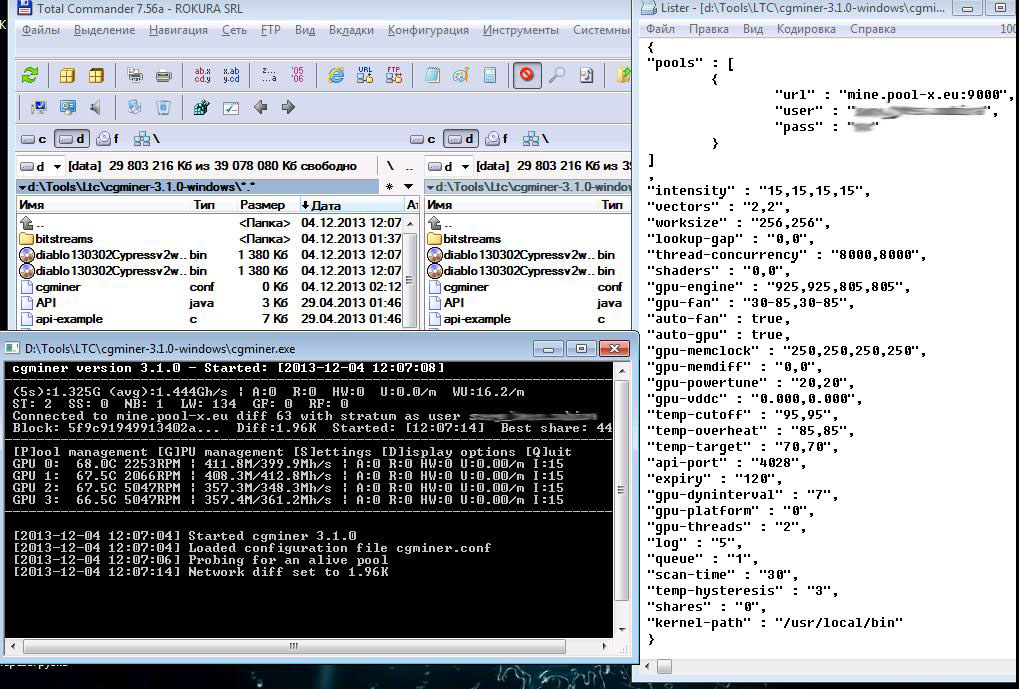Open the Инструменты menu

pyautogui.click(x=521, y=30)
